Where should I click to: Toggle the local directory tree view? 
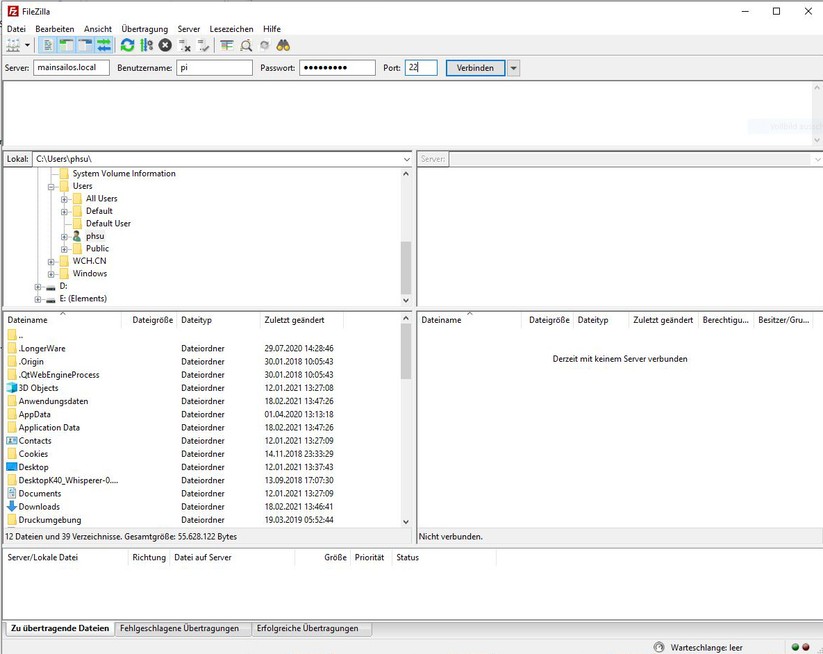click(67, 45)
